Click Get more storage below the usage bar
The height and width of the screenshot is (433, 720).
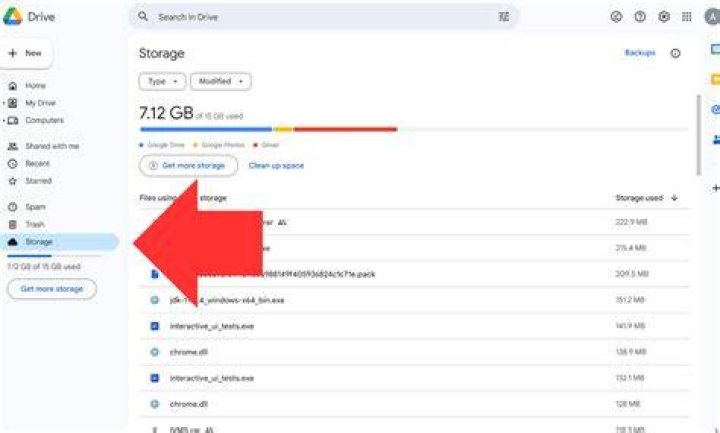coord(188,166)
